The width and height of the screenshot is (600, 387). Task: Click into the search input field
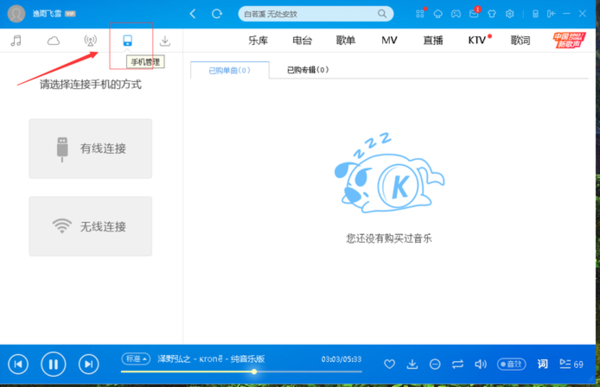[310, 14]
